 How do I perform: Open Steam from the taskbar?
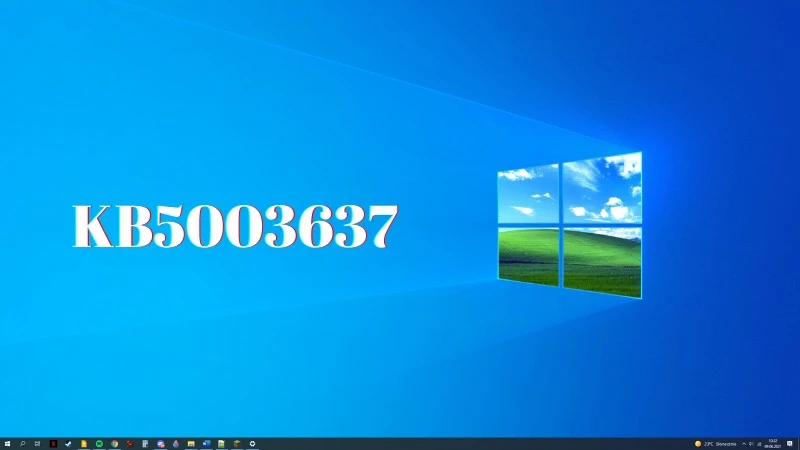[68, 444]
